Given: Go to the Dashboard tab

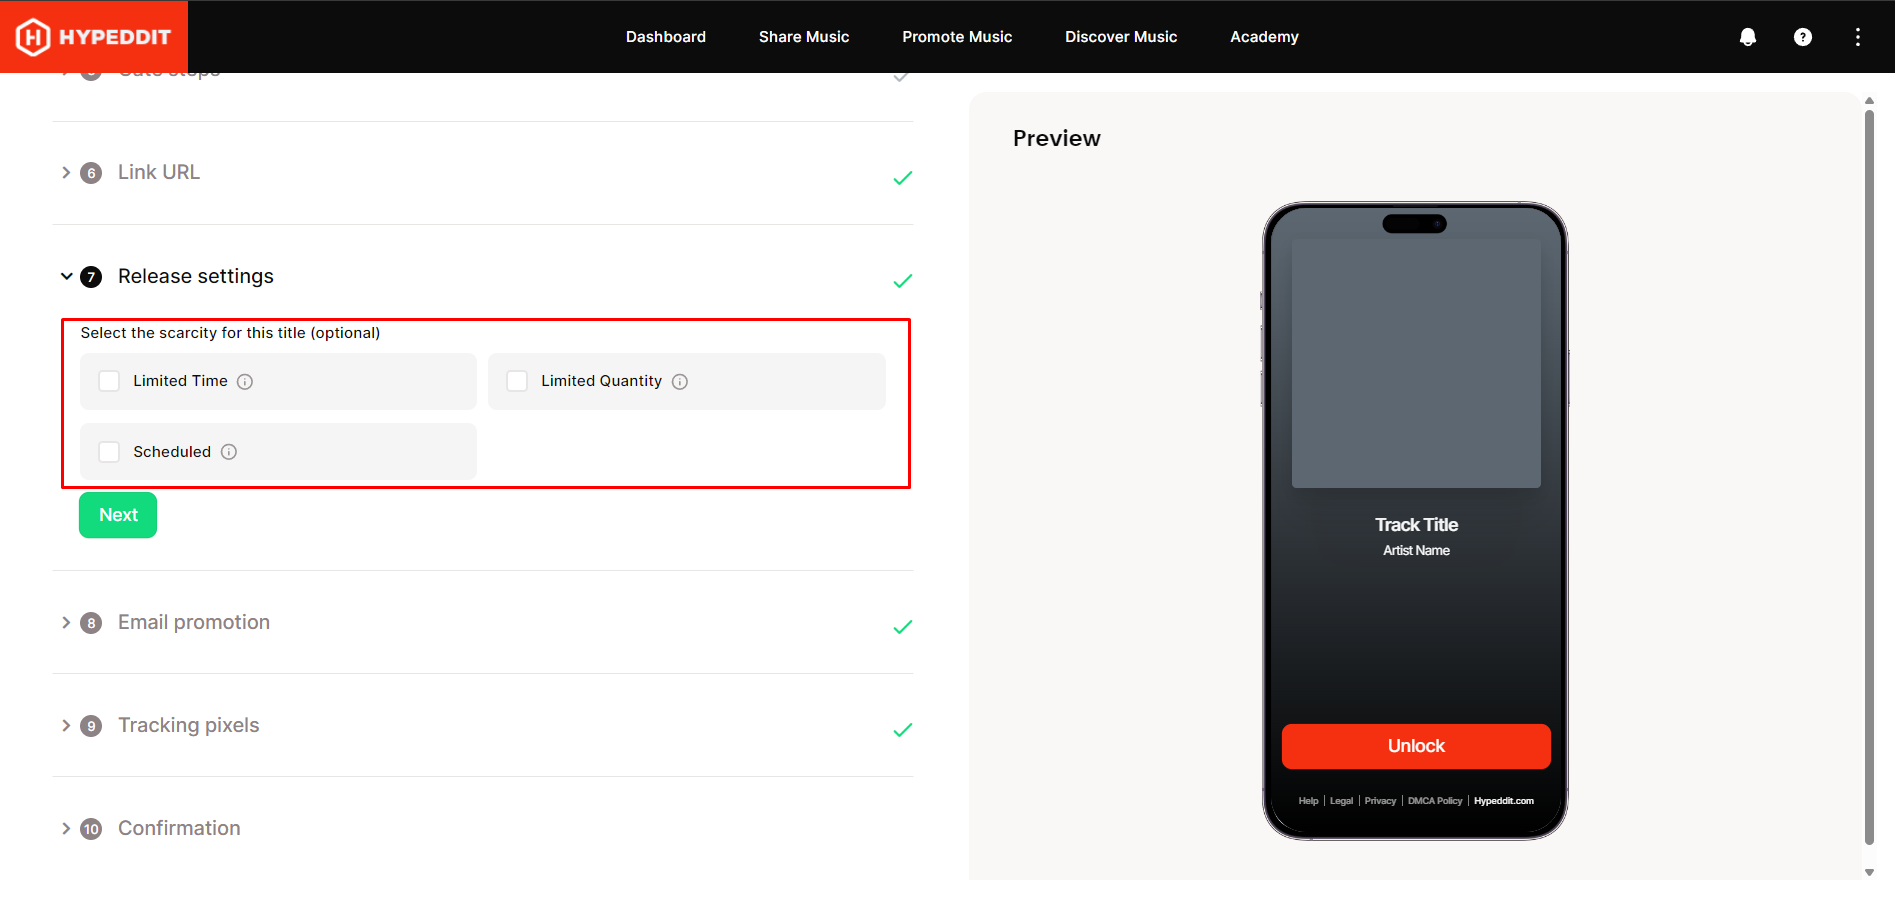Looking at the screenshot, I should (x=666, y=37).
